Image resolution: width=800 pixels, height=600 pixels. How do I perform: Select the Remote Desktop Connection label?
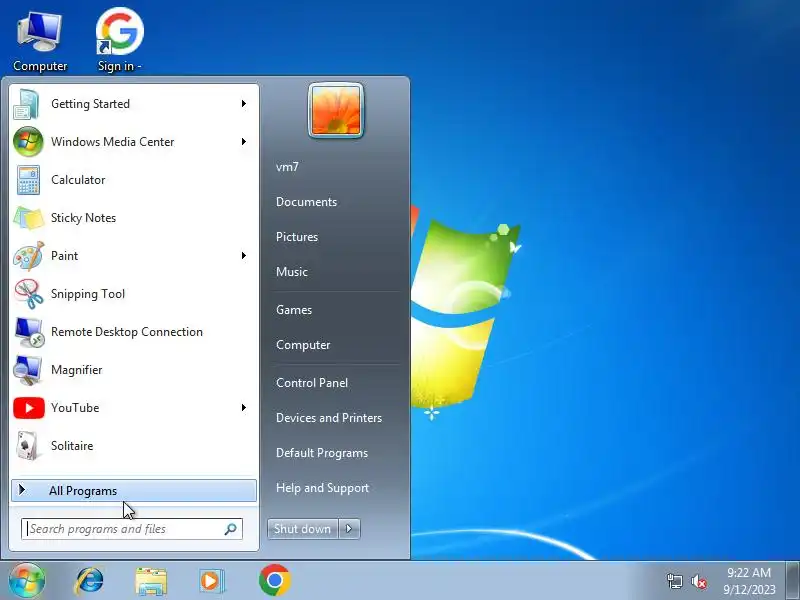tap(127, 332)
